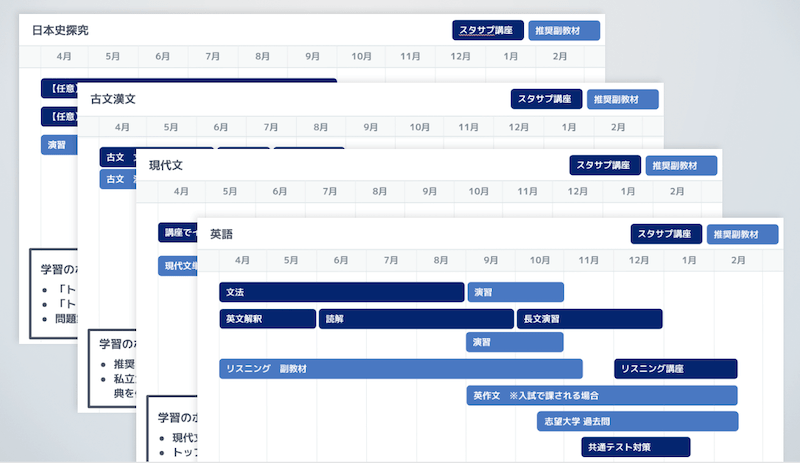Open the 文法 schedule bar
The width and height of the screenshot is (800, 463).
tap(341, 292)
